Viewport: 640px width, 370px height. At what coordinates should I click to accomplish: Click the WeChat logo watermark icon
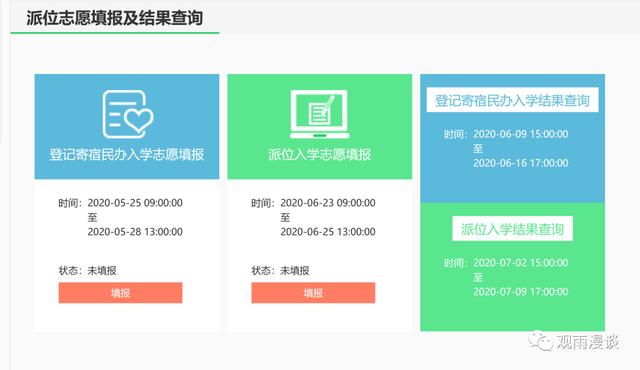(540, 341)
